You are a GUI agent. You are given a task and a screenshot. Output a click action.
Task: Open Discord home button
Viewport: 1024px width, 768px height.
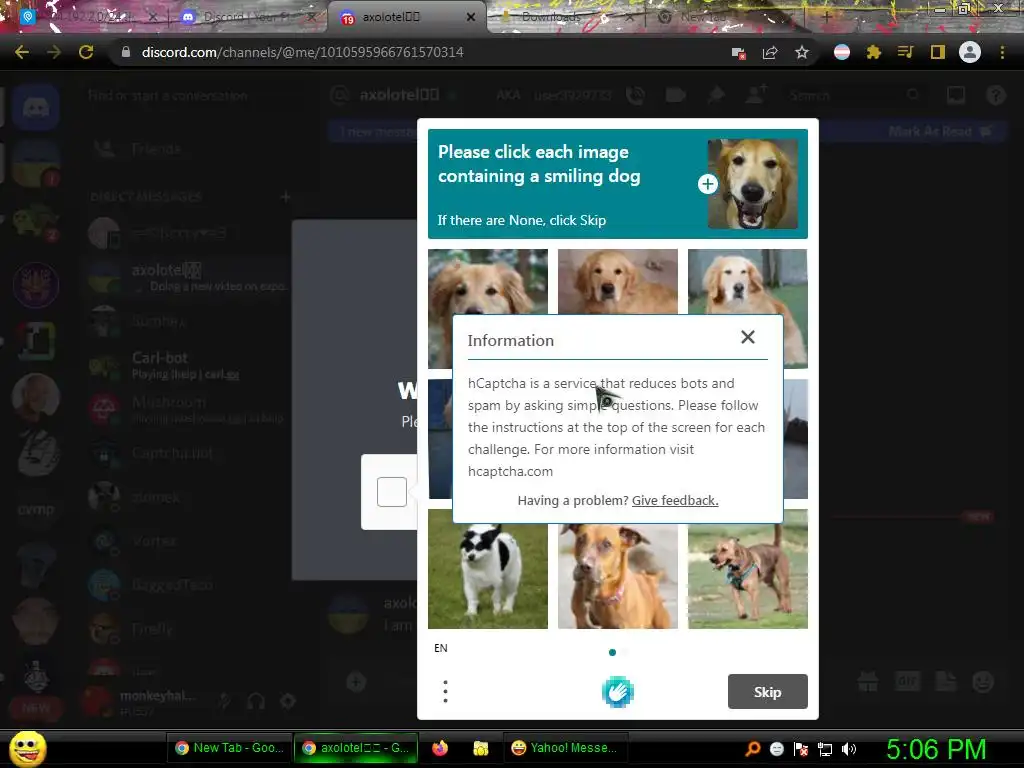pos(36,107)
